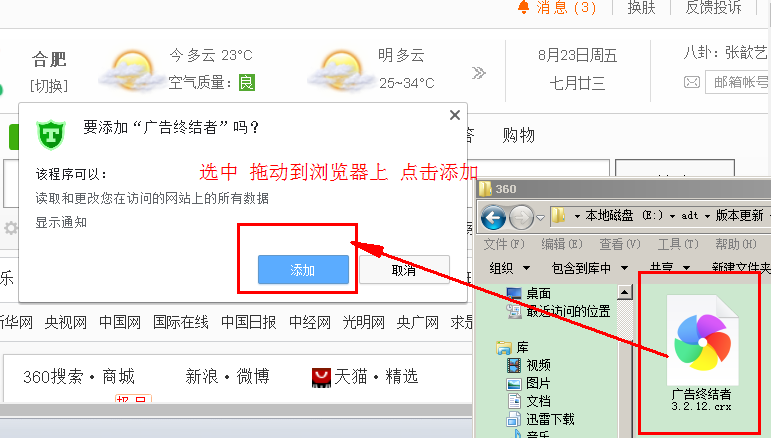
Task: Open the 中国网 link
Action: 119,322
